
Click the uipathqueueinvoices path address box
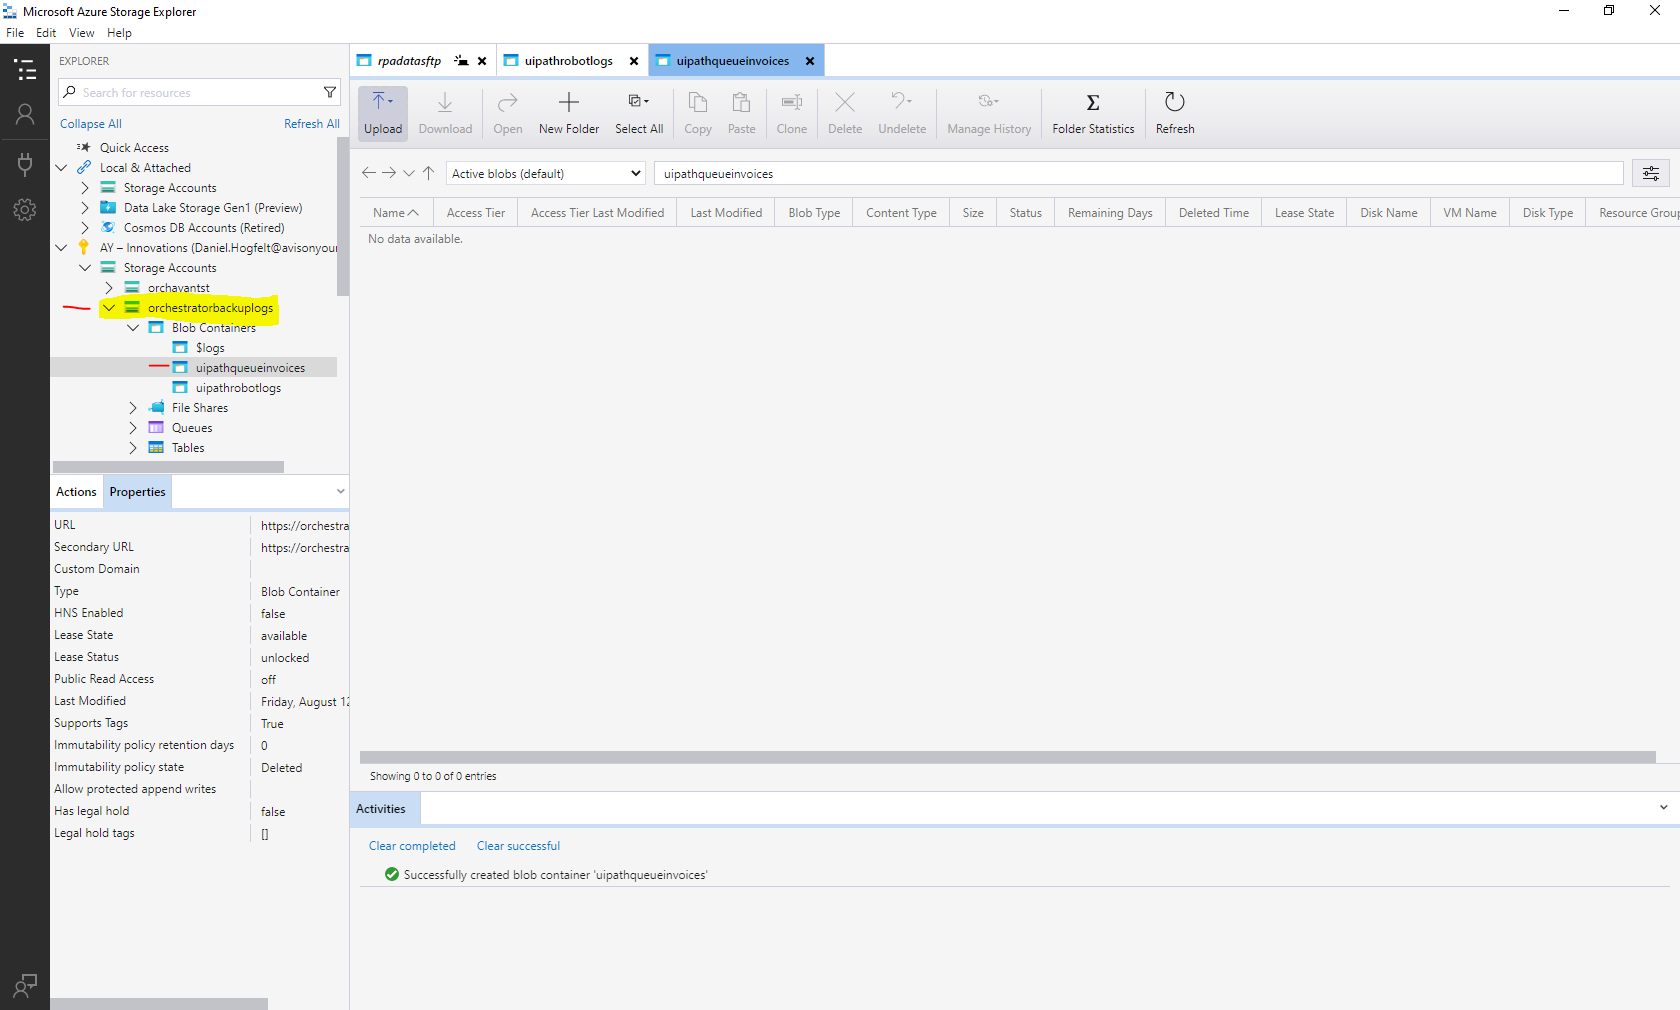[x=1139, y=173]
